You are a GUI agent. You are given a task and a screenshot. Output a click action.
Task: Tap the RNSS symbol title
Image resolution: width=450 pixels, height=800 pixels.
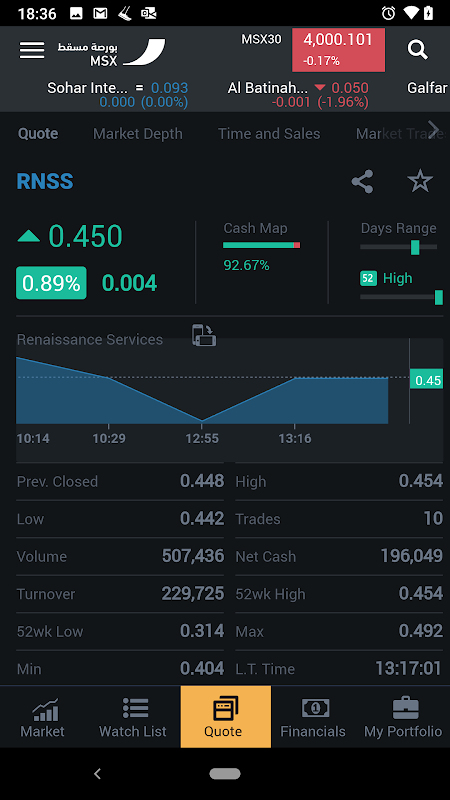[x=45, y=182]
